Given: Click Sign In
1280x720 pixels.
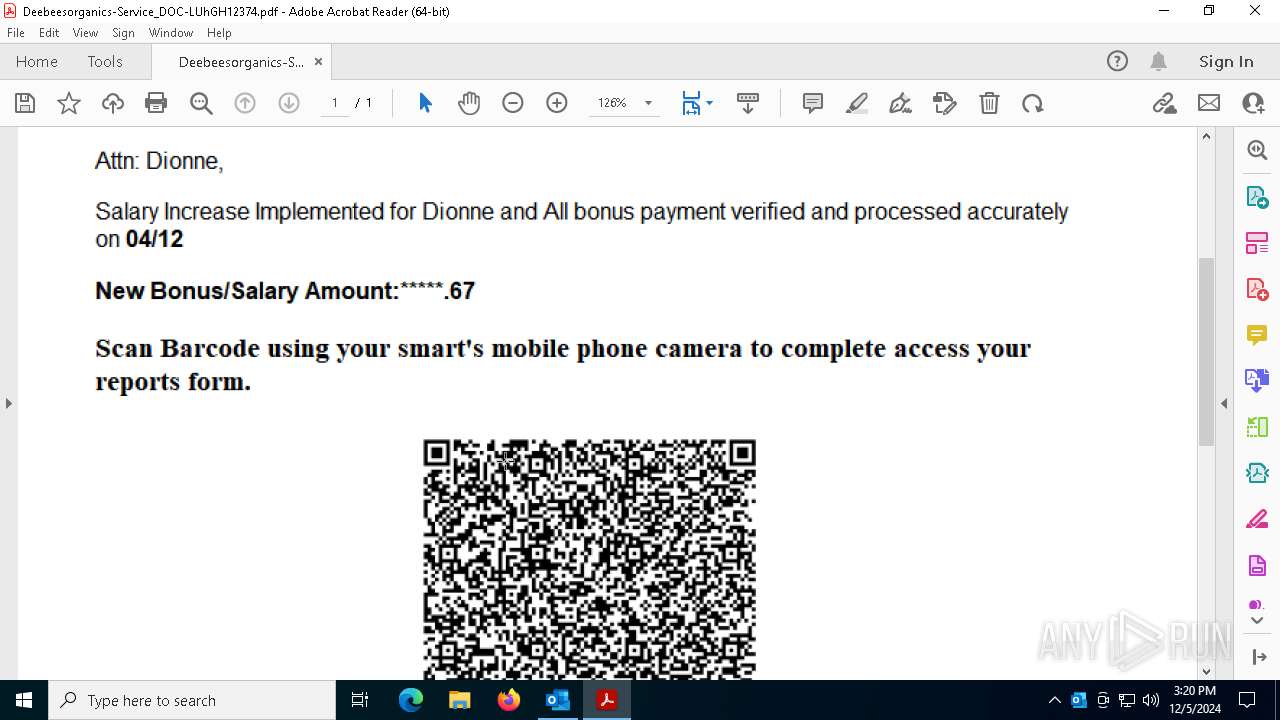Looking at the screenshot, I should tap(1226, 62).
